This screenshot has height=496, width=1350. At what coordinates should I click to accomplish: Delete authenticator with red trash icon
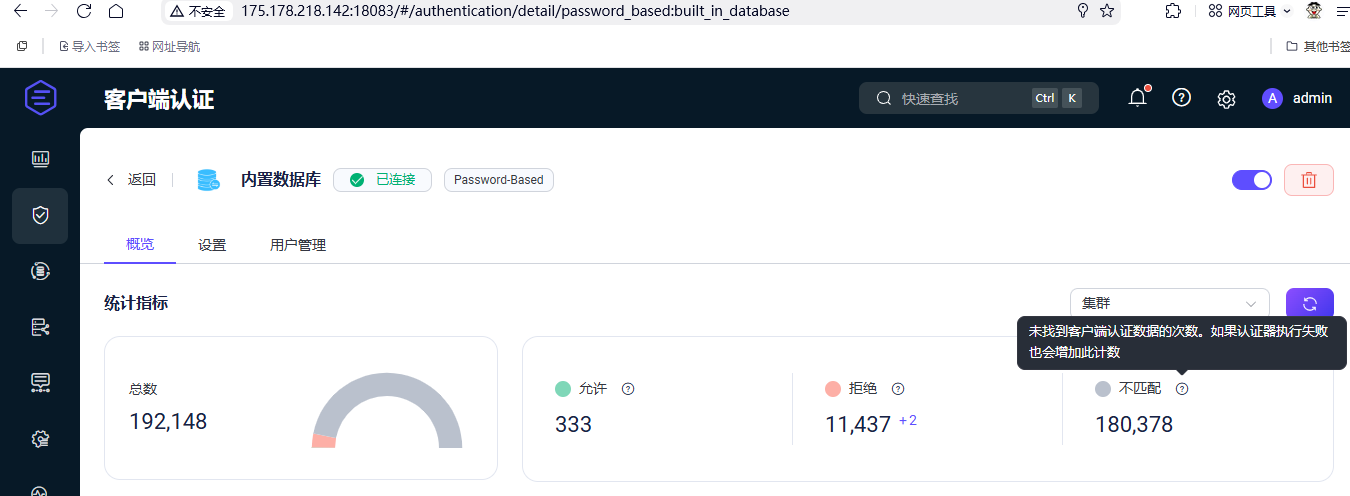pos(1308,180)
